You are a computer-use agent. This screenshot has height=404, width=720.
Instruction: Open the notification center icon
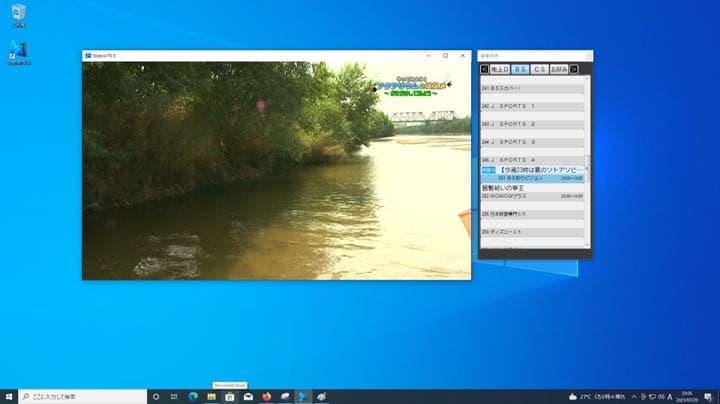pos(709,397)
